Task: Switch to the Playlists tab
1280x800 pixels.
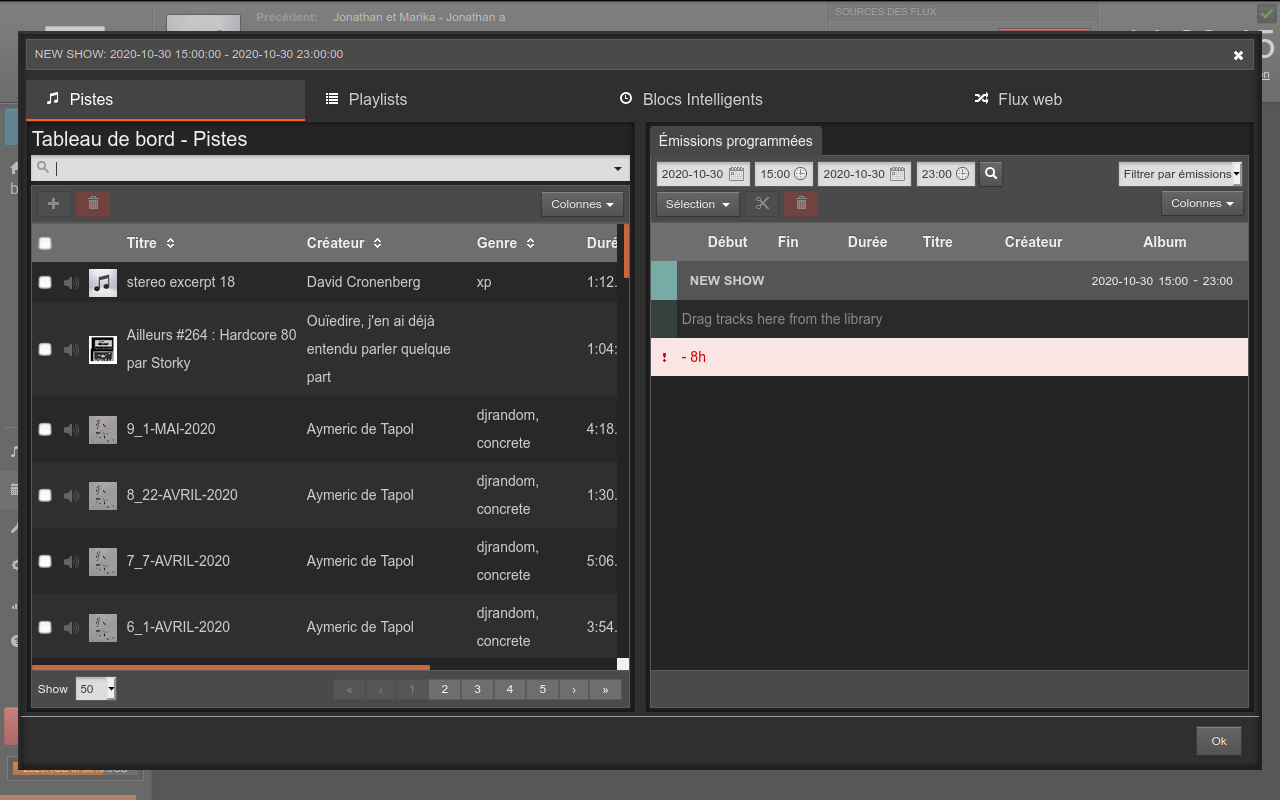Action: tap(366, 99)
